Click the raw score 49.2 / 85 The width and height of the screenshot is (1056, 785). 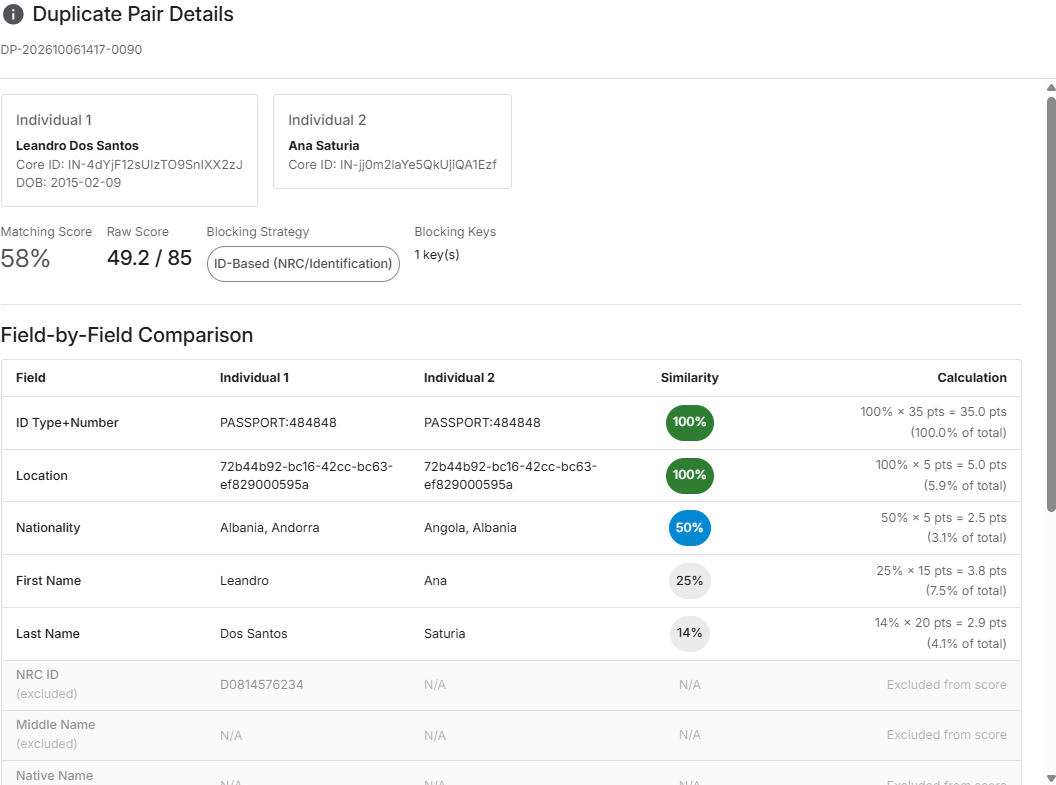150,258
